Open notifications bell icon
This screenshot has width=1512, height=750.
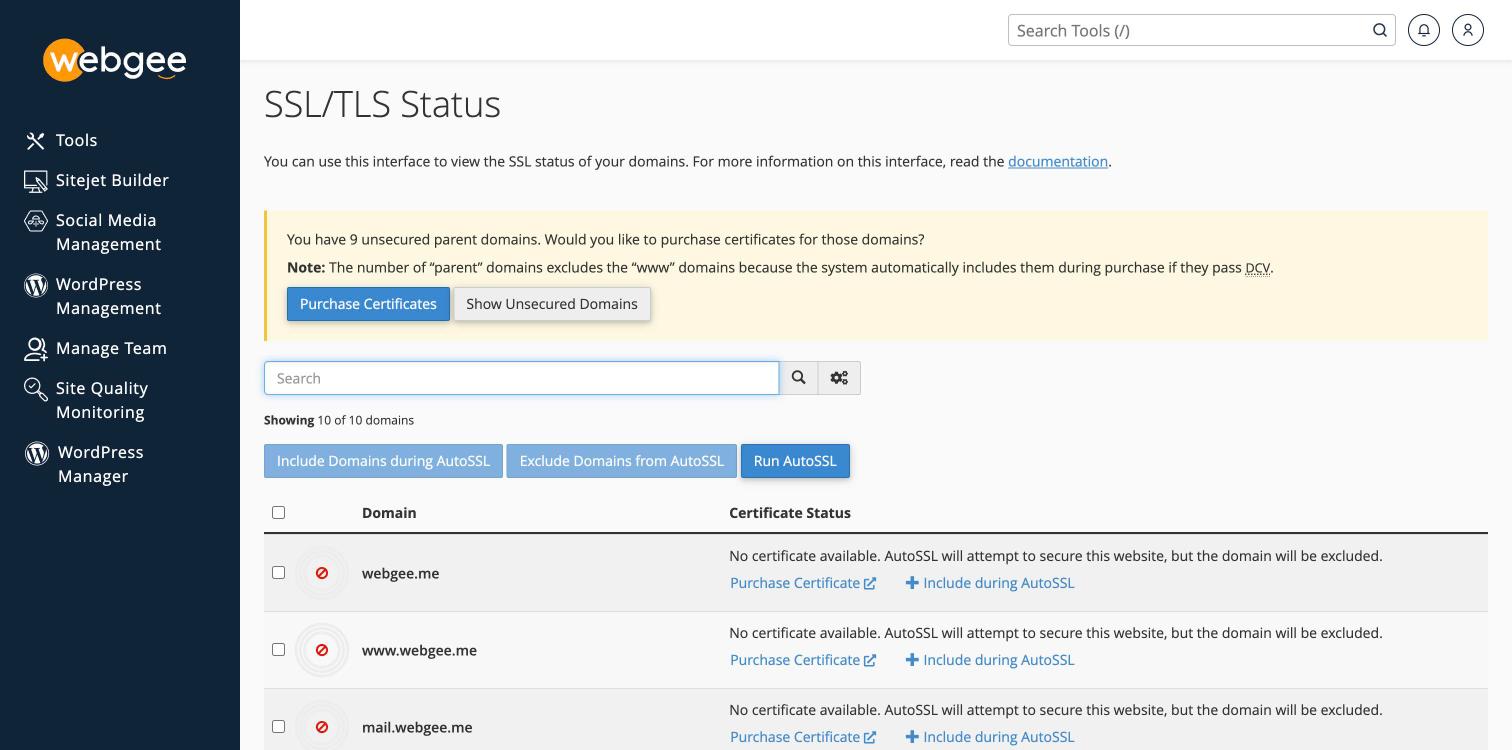pos(1424,30)
